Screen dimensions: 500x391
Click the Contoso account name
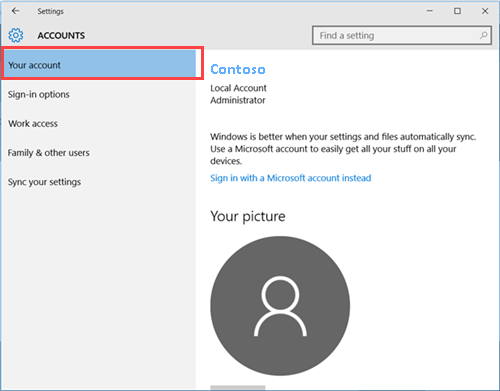238,69
